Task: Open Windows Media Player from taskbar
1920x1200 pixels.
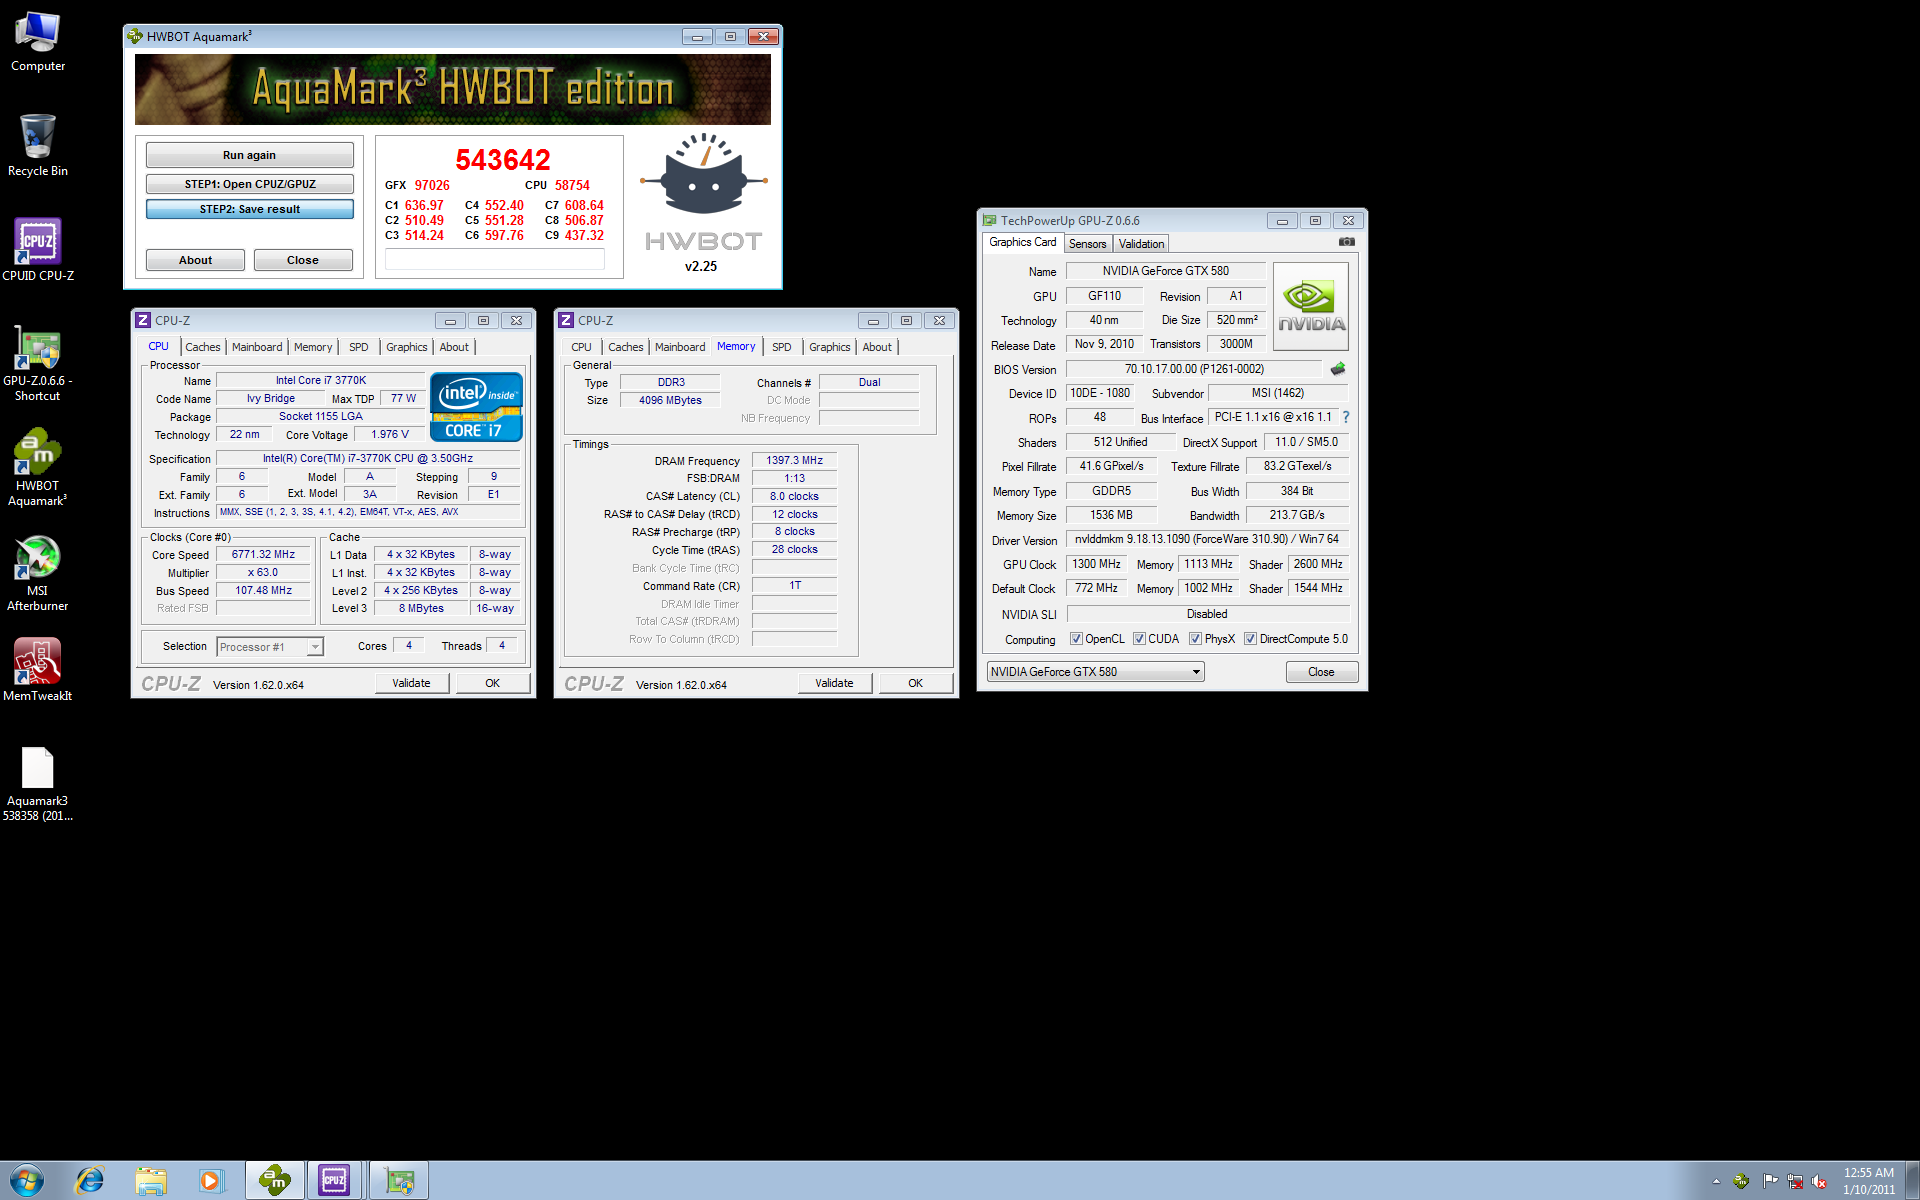Action: coord(211,1181)
